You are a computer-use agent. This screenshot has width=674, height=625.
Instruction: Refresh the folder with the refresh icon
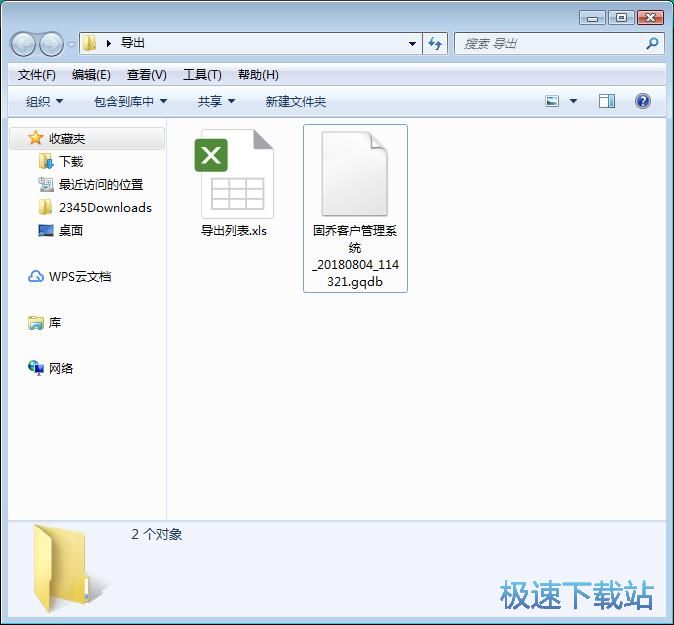pyautogui.click(x=435, y=43)
